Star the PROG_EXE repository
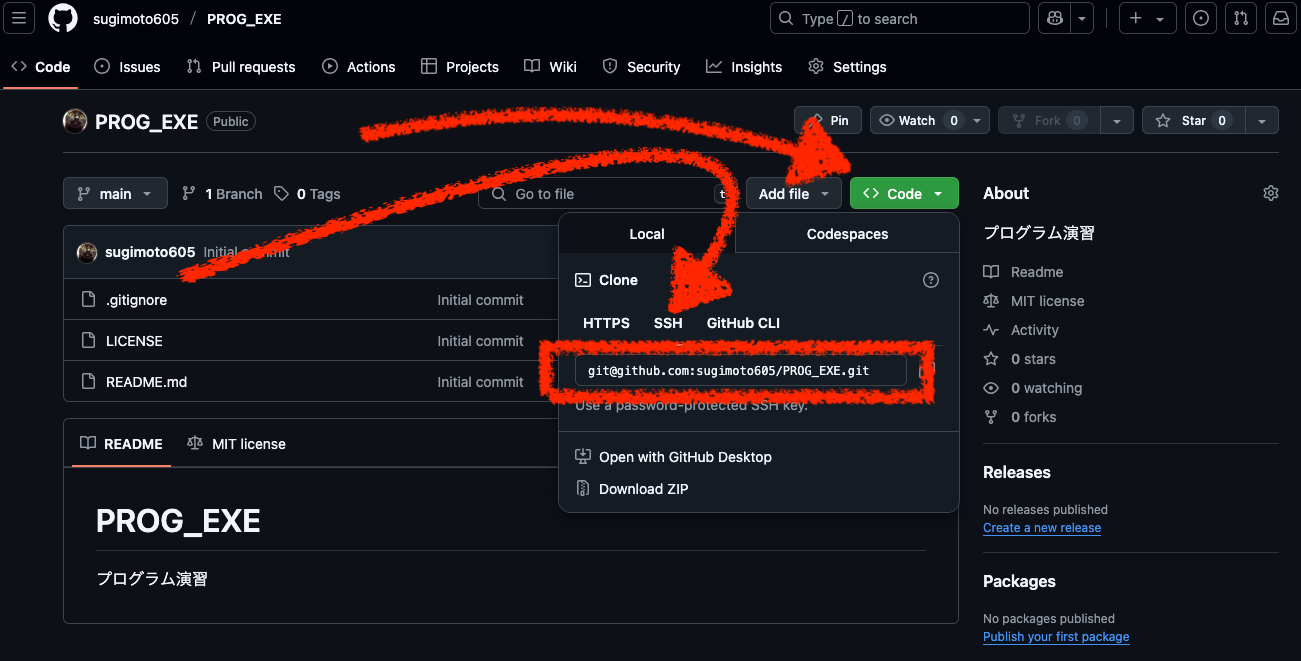Viewport: 1301px width, 661px height. click(1194, 120)
